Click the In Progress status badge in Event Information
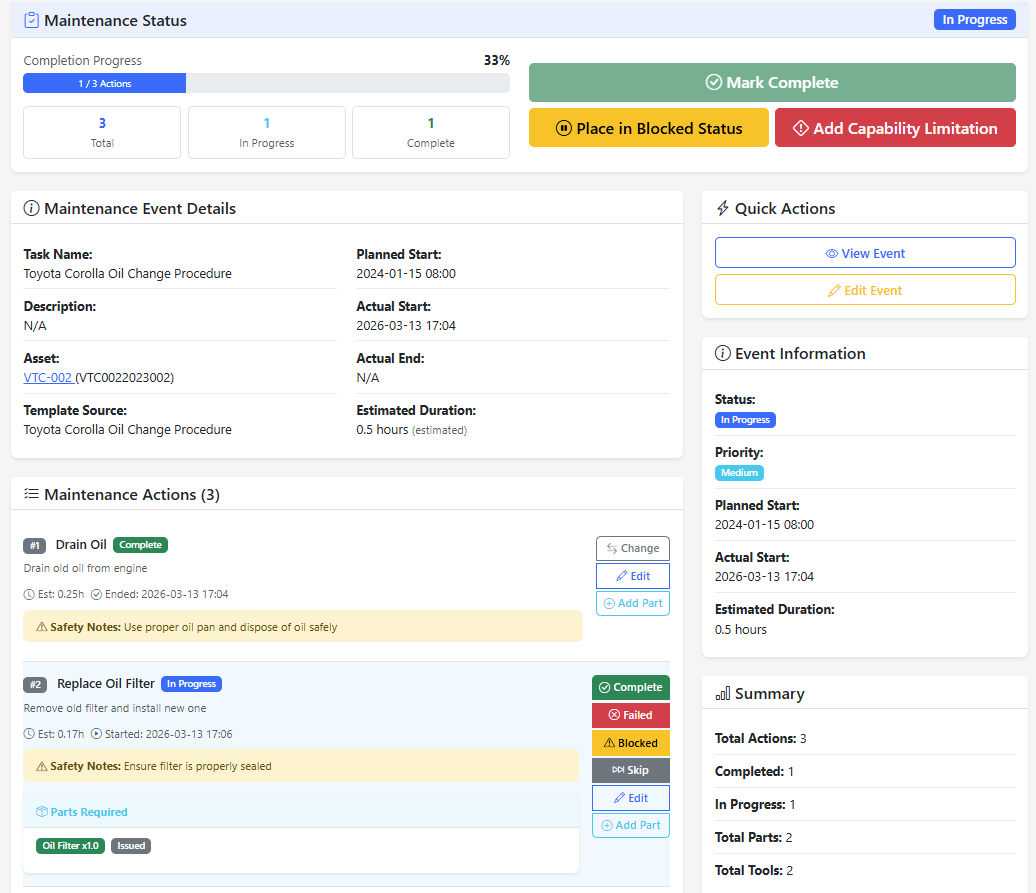Image resolution: width=1036 pixels, height=893 pixels. (745, 419)
